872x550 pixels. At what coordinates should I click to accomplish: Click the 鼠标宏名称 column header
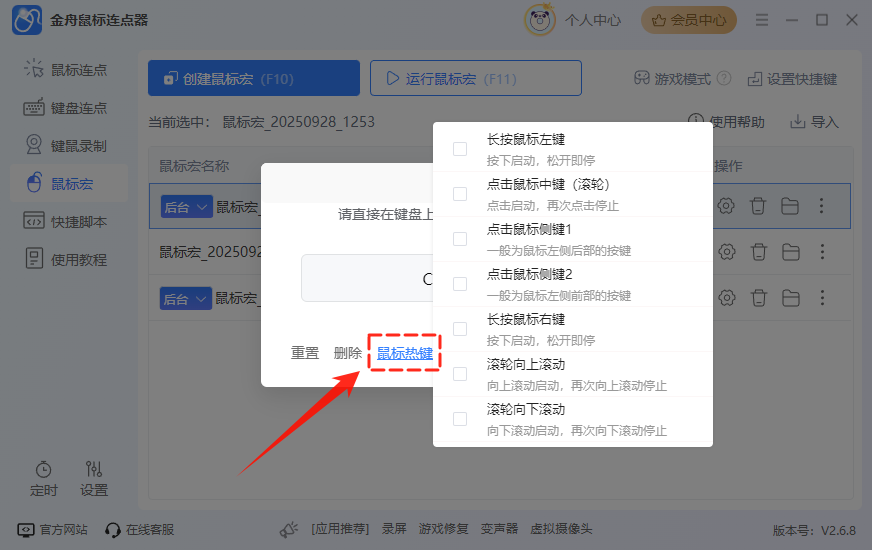pos(194,166)
